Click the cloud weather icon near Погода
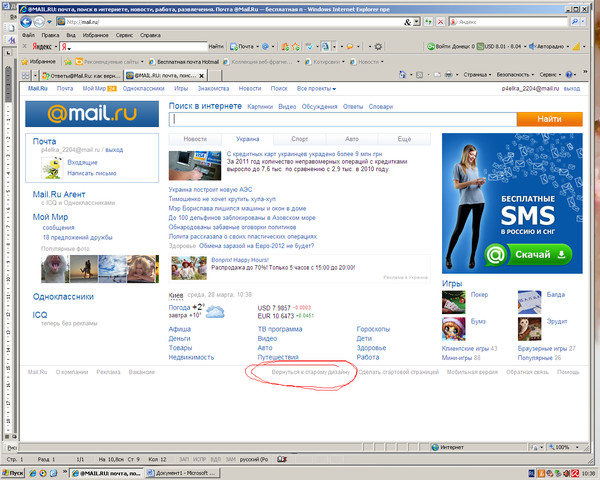 [x=215, y=312]
